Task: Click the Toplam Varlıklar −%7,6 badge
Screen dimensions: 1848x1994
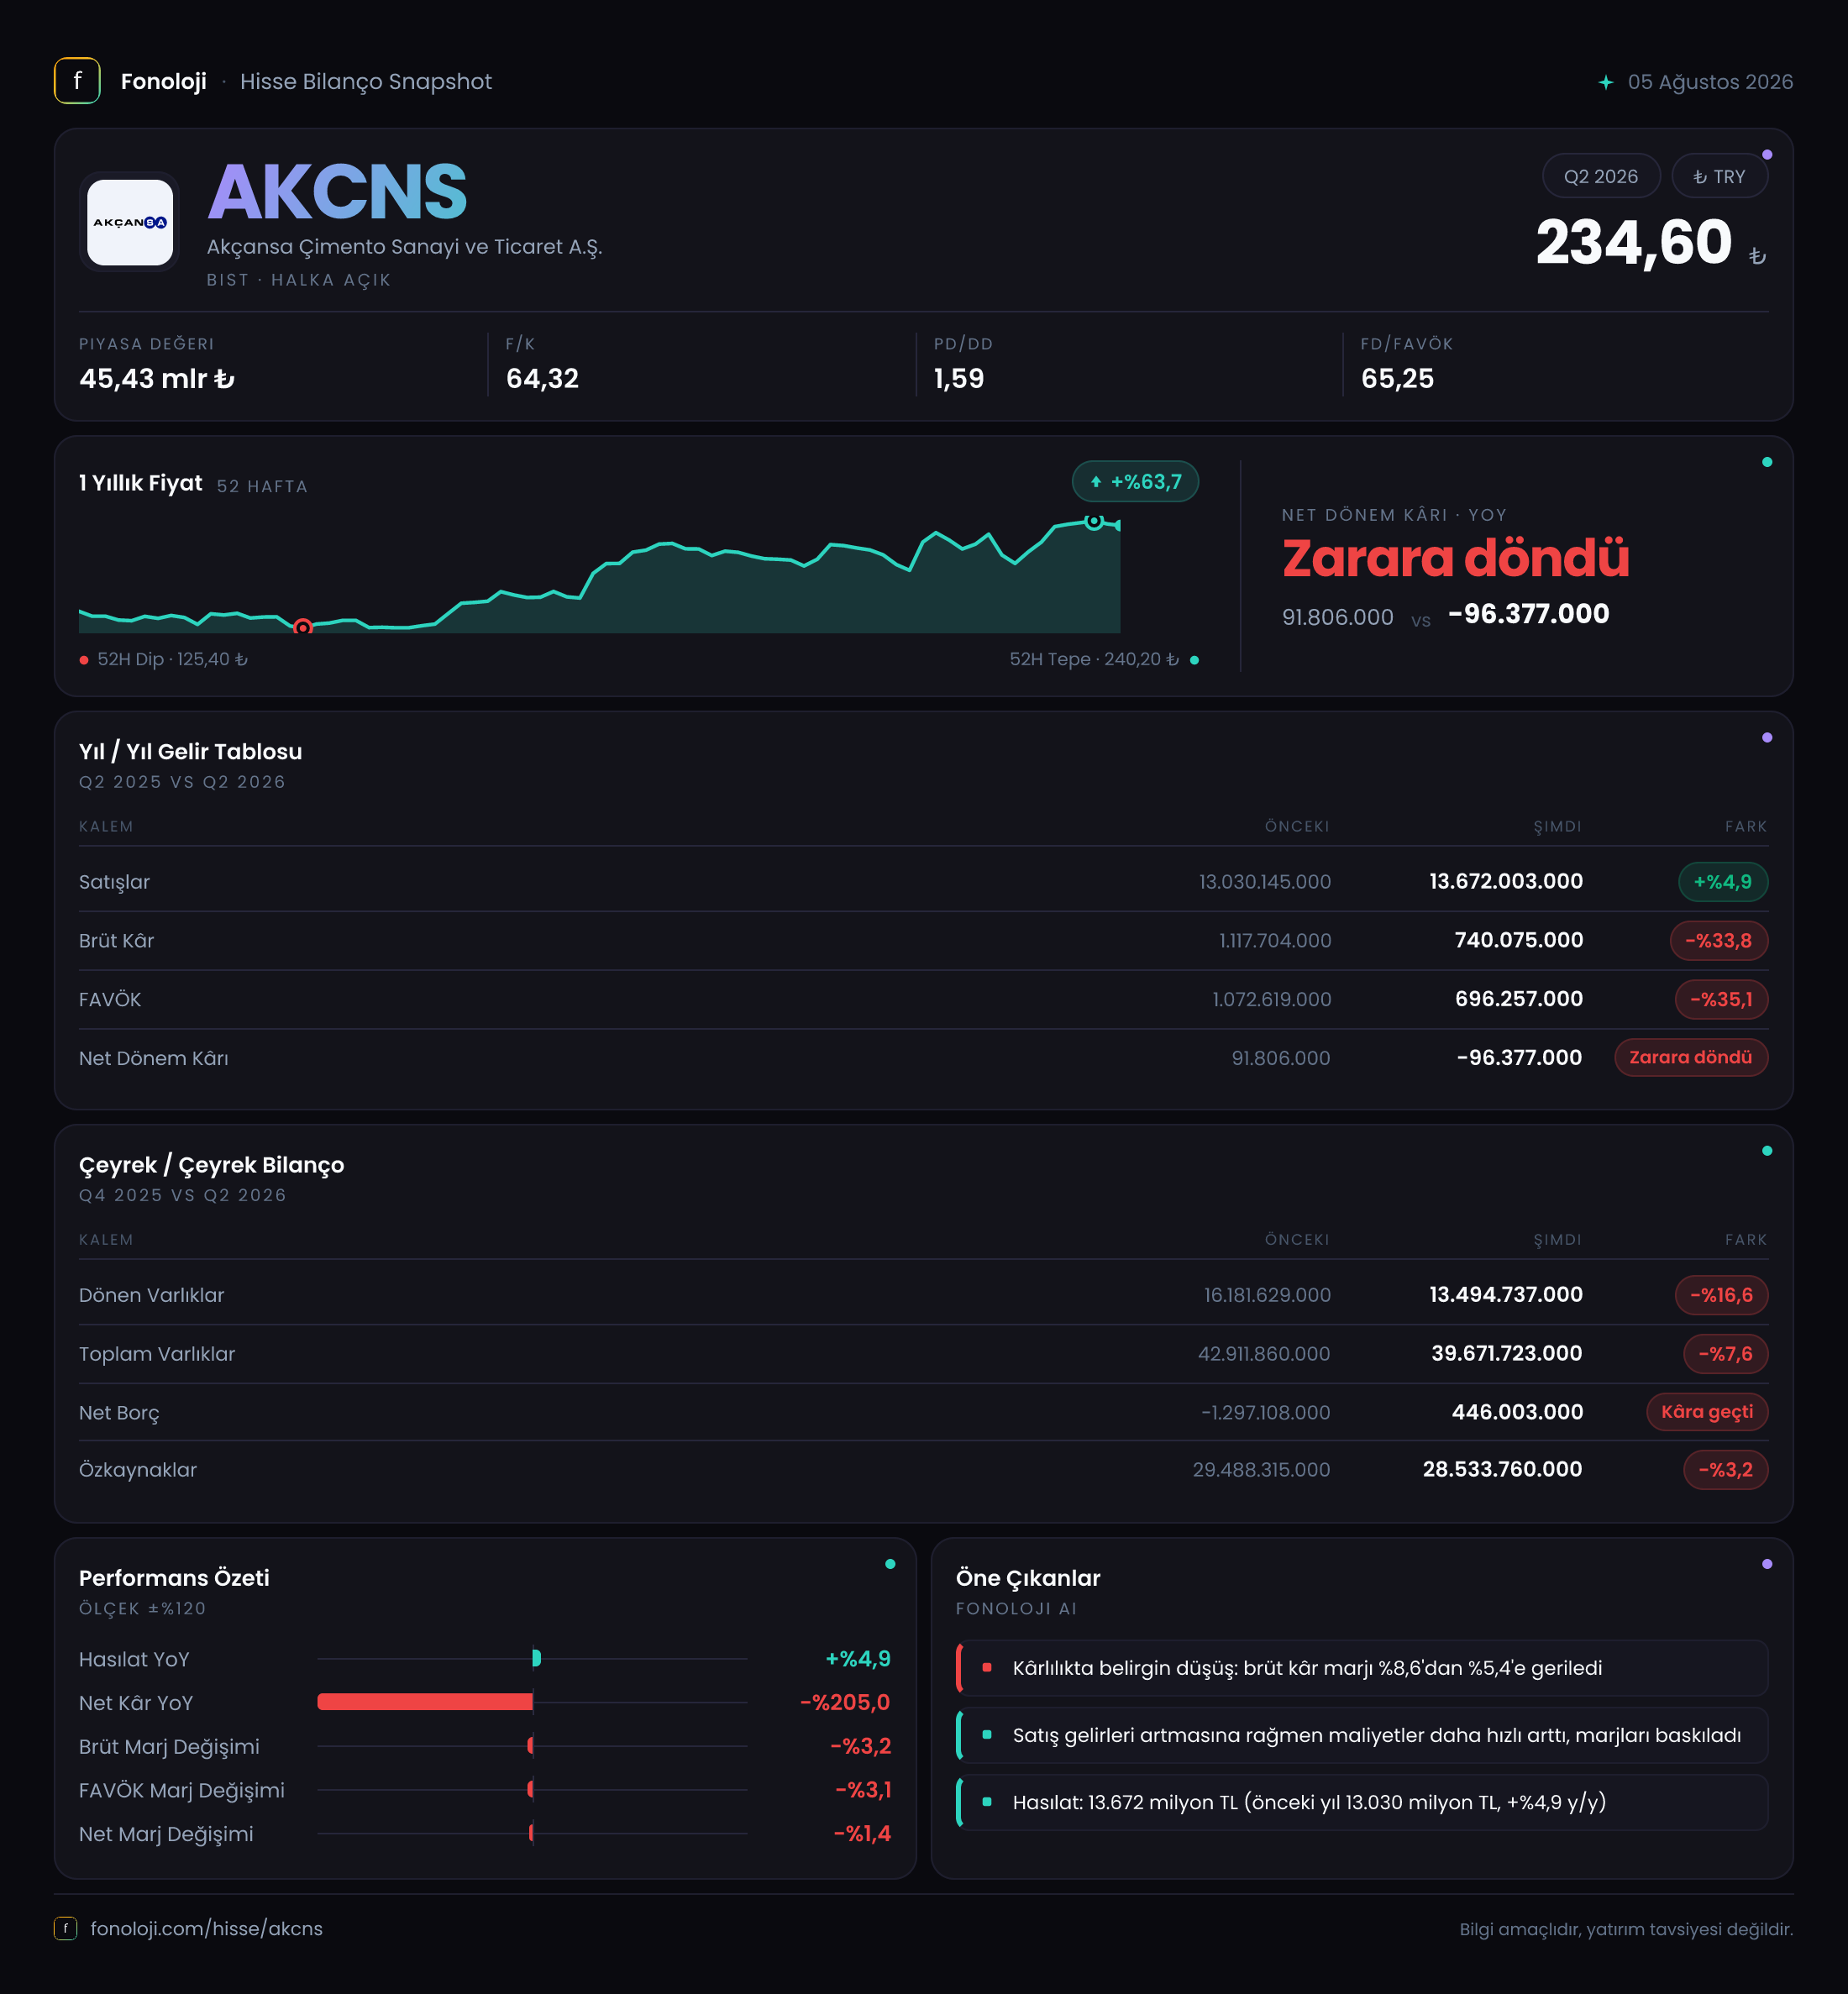Action: 1725,1354
